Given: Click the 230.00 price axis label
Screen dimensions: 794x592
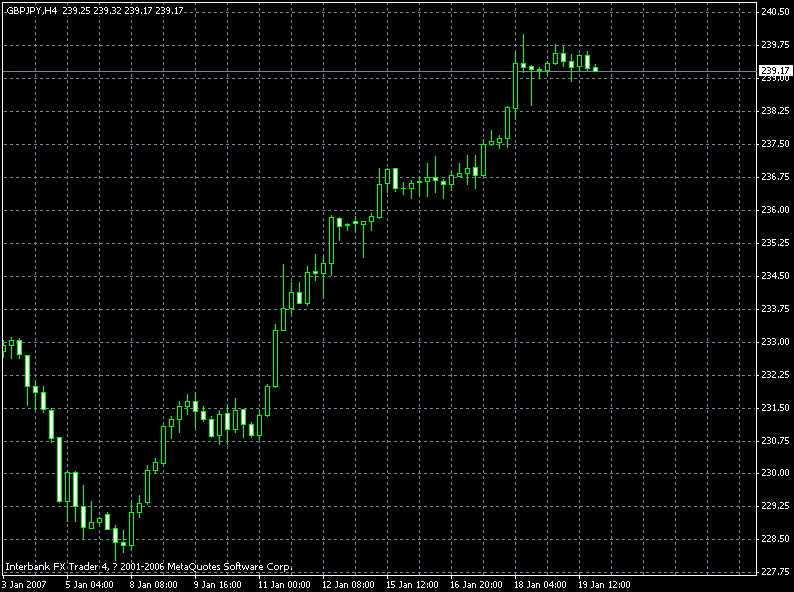Looking at the screenshot, I should 773,473.
